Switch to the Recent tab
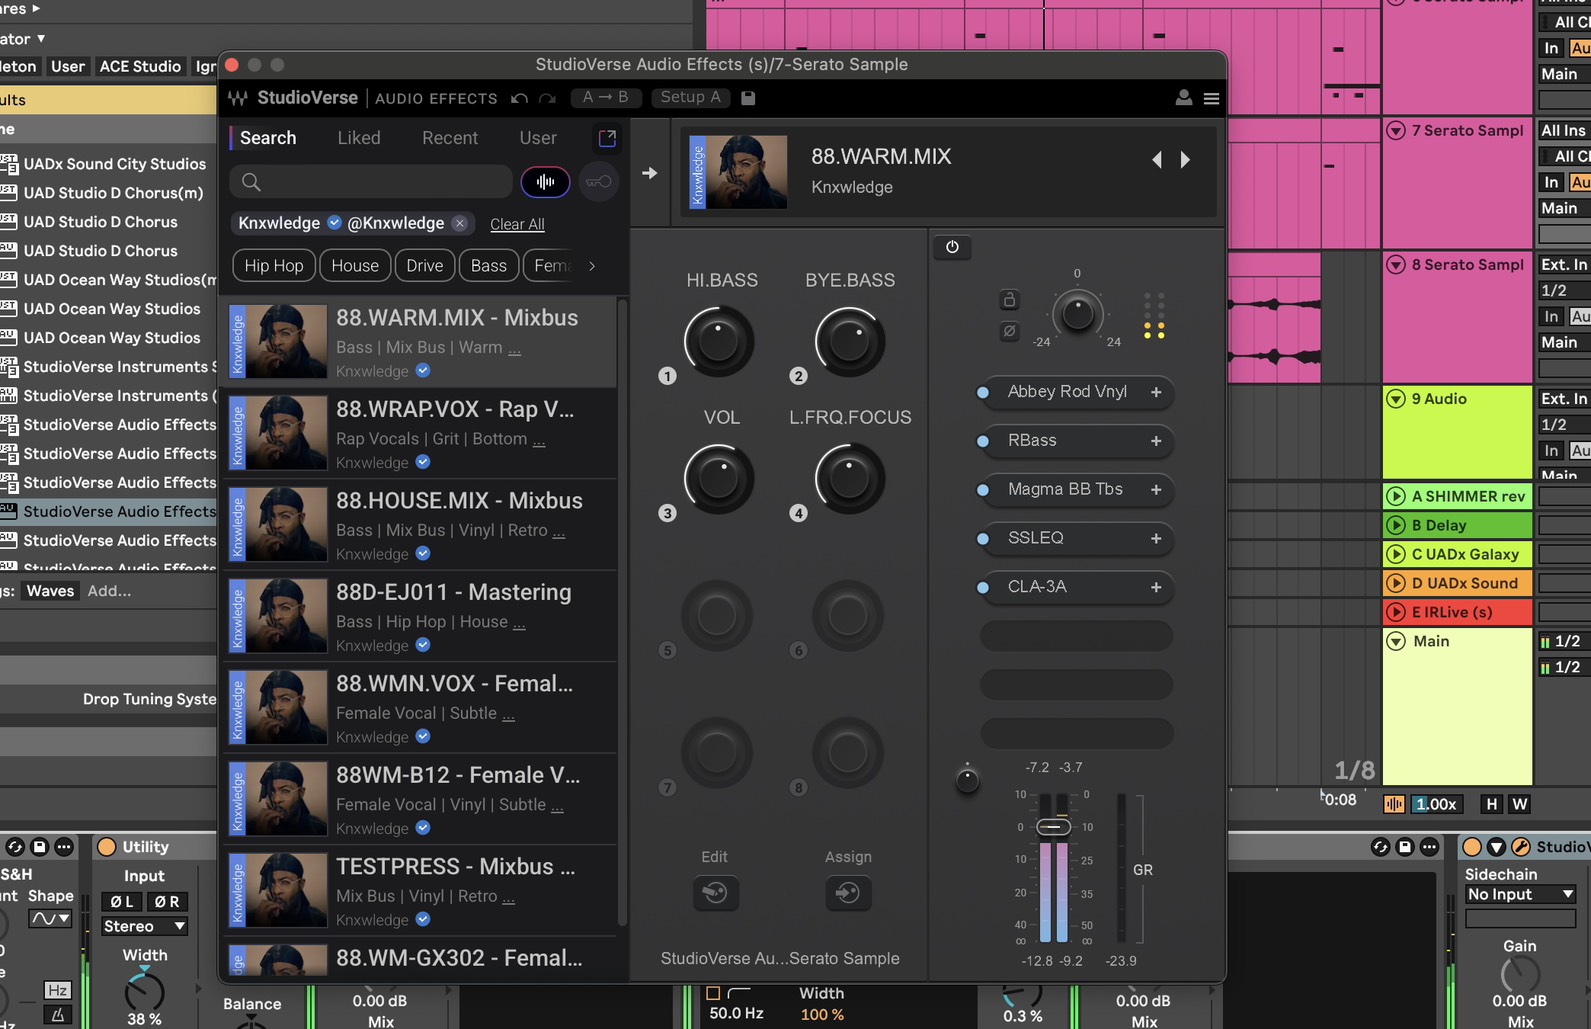 coord(449,138)
